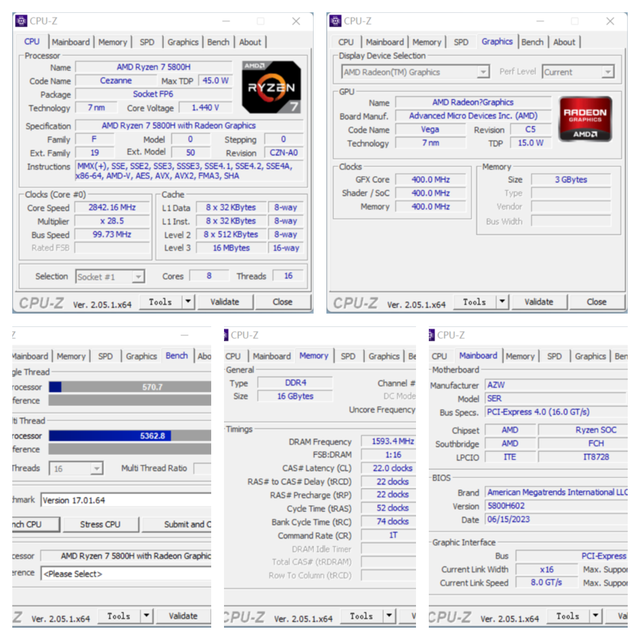Click Validate button in Bench window

click(183, 616)
